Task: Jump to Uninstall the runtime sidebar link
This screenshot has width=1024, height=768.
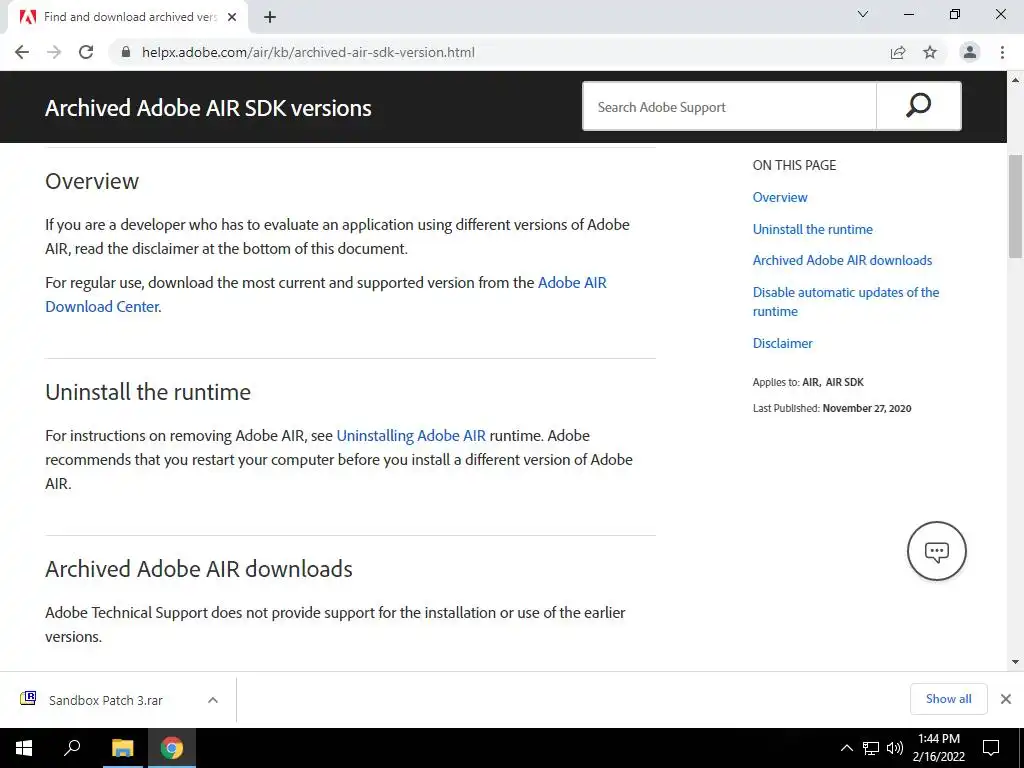Action: pos(812,229)
